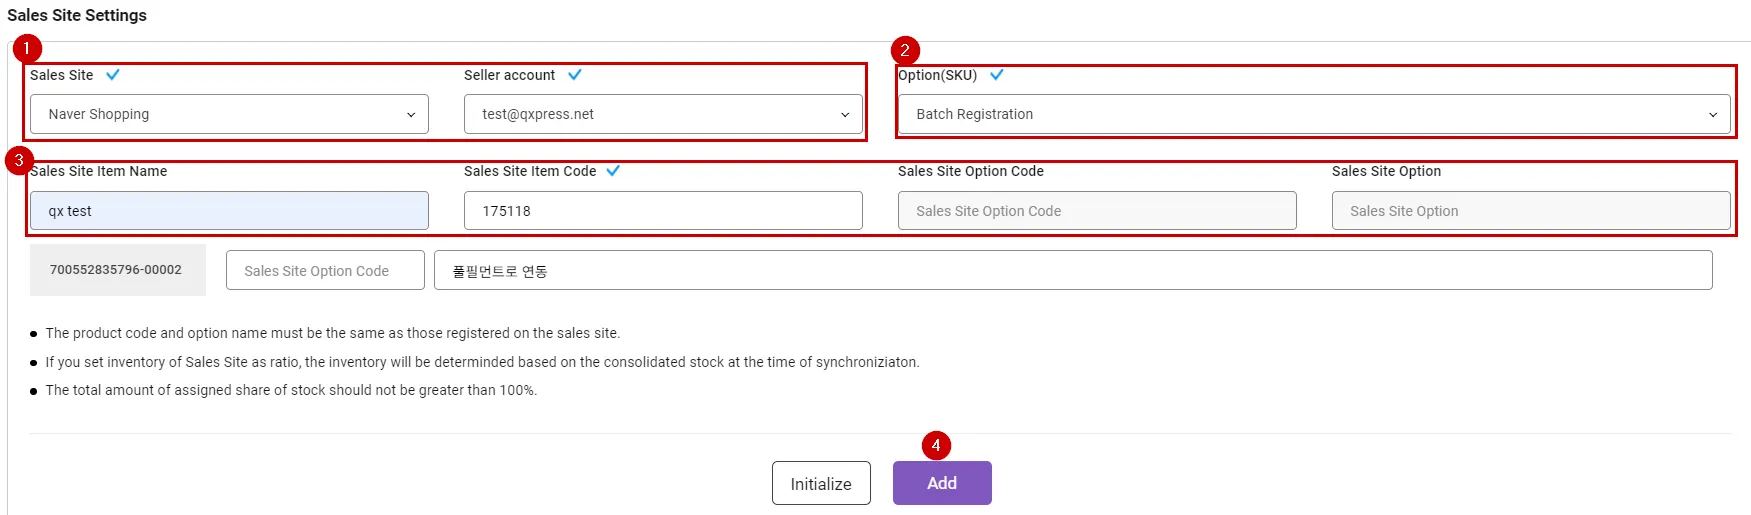Viewport: 1751px width, 515px height.
Task: Click red step marker number 2
Action: coord(905,50)
